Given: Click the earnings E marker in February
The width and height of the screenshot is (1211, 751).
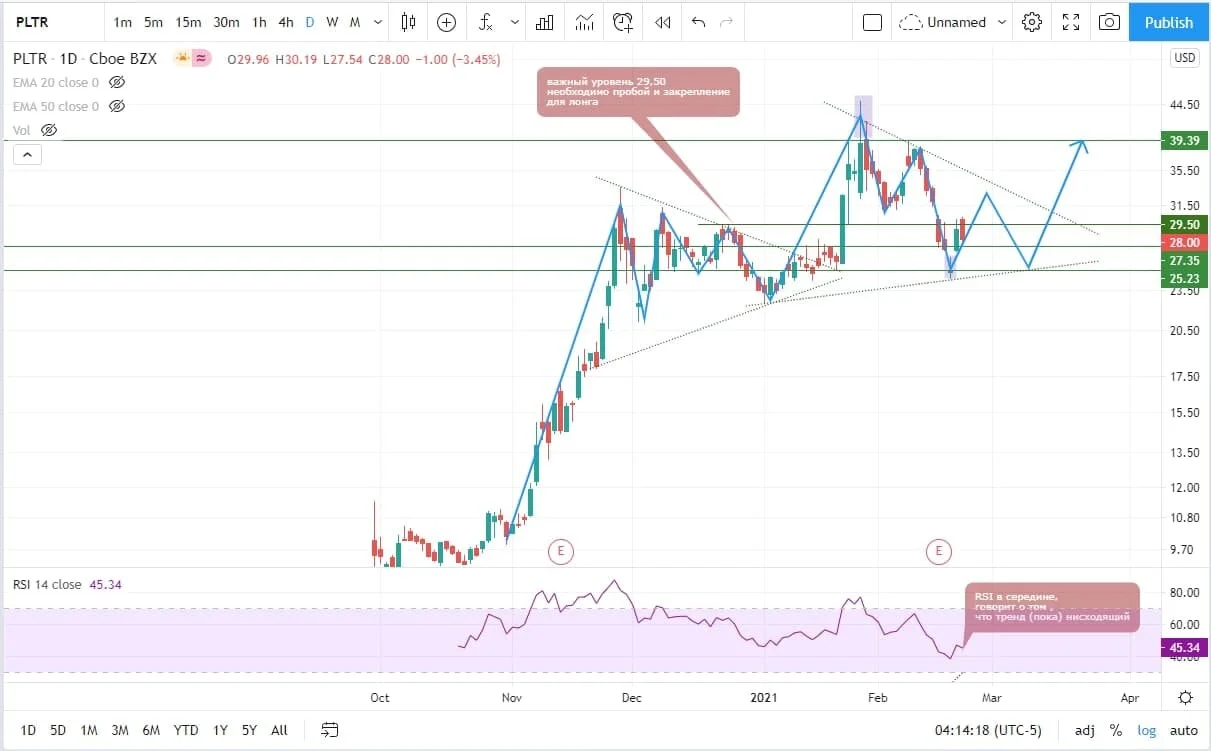Looking at the screenshot, I should click(x=938, y=550).
